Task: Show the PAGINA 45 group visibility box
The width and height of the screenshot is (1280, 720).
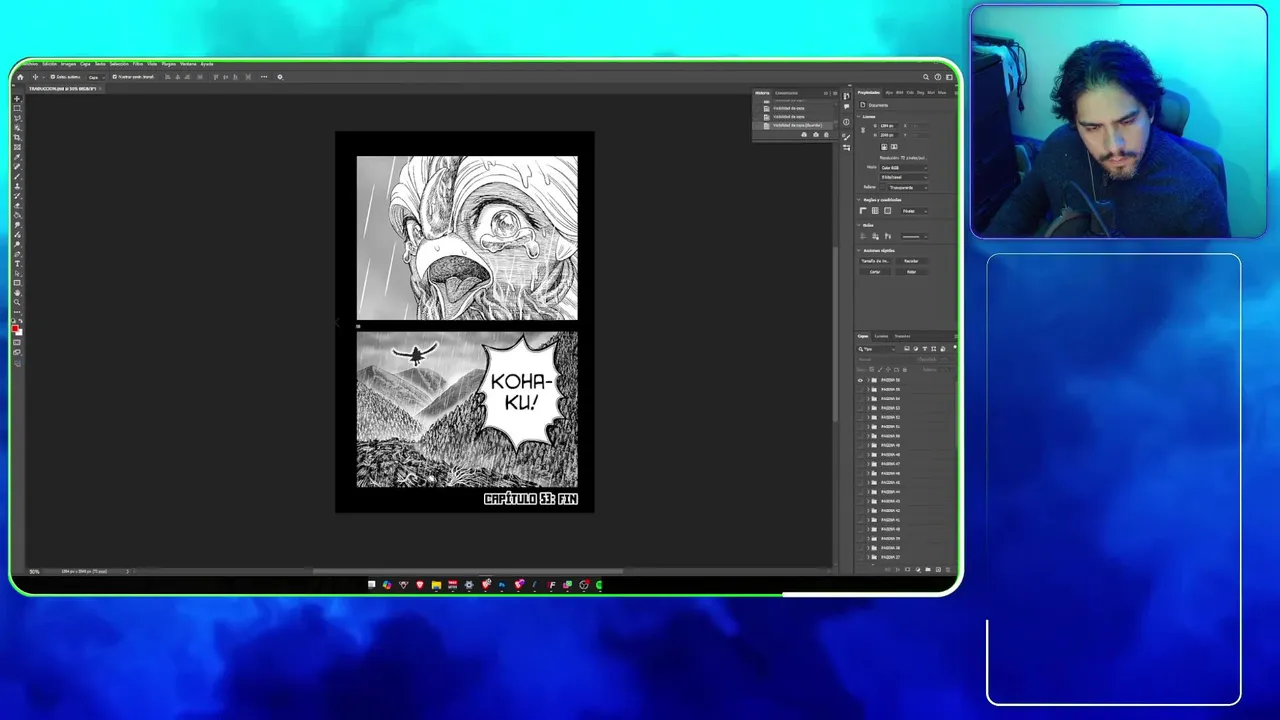Action: click(x=860, y=483)
